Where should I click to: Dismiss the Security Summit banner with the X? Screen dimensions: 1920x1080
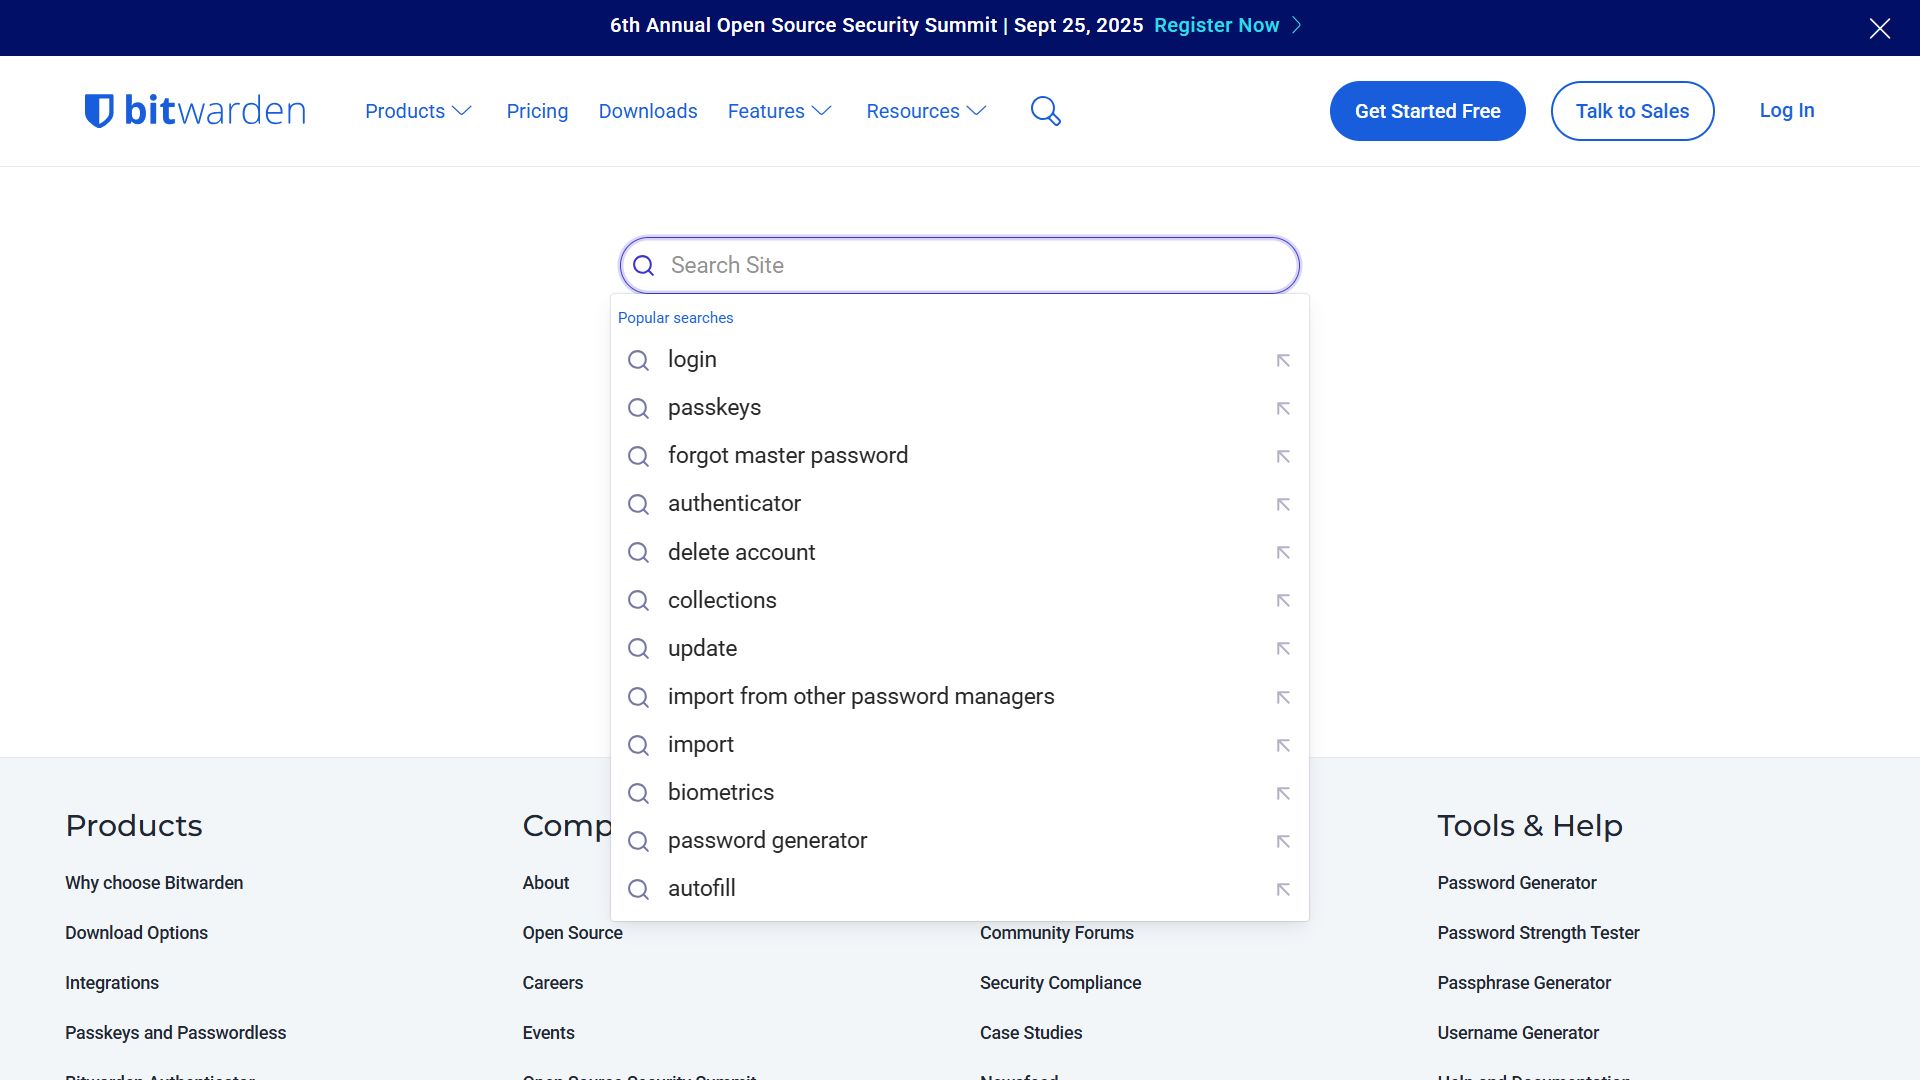[x=1882, y=28]
